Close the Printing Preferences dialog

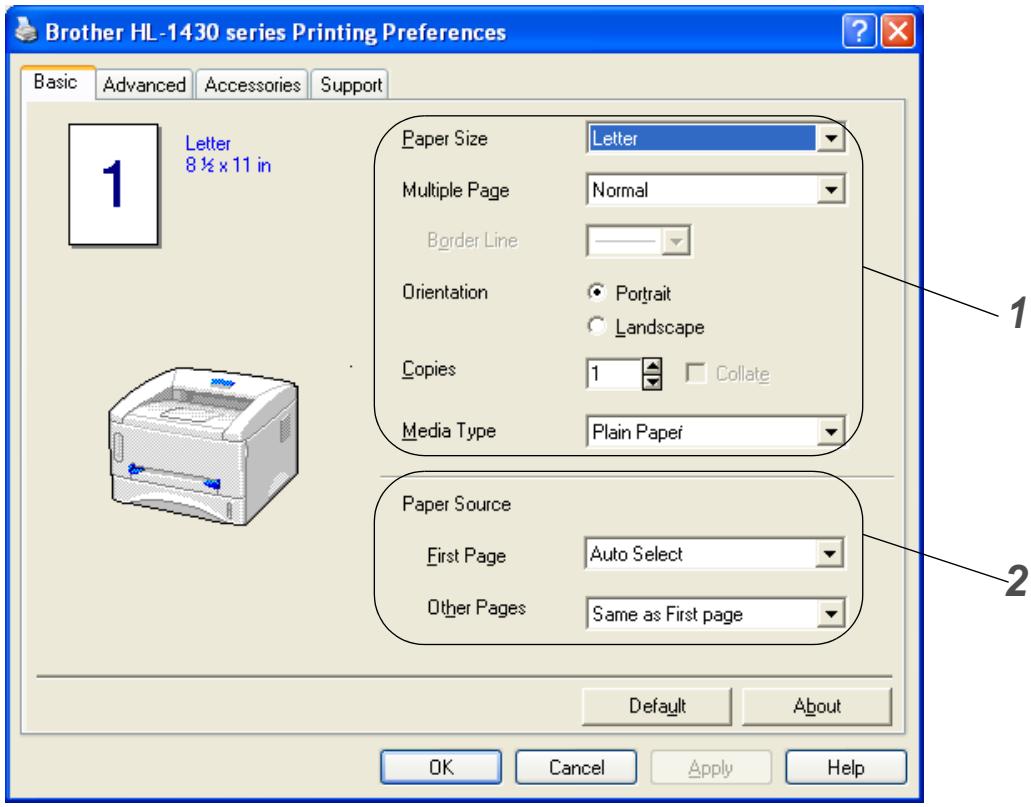tap(898, 31)
